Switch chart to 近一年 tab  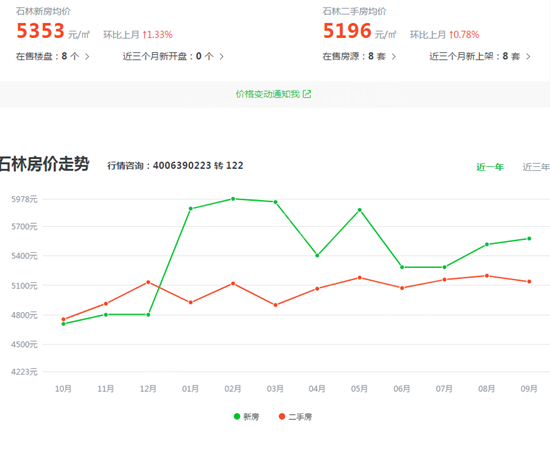490,167
